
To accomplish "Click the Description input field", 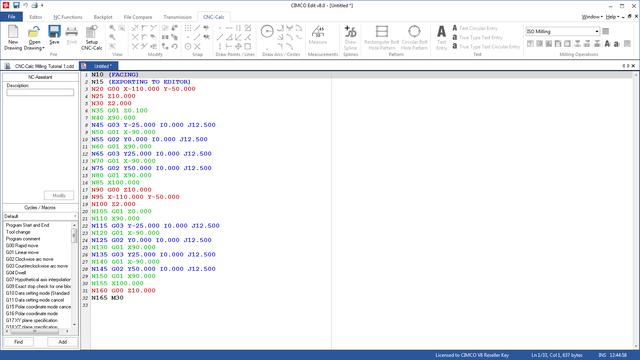I will click(40, 93).
